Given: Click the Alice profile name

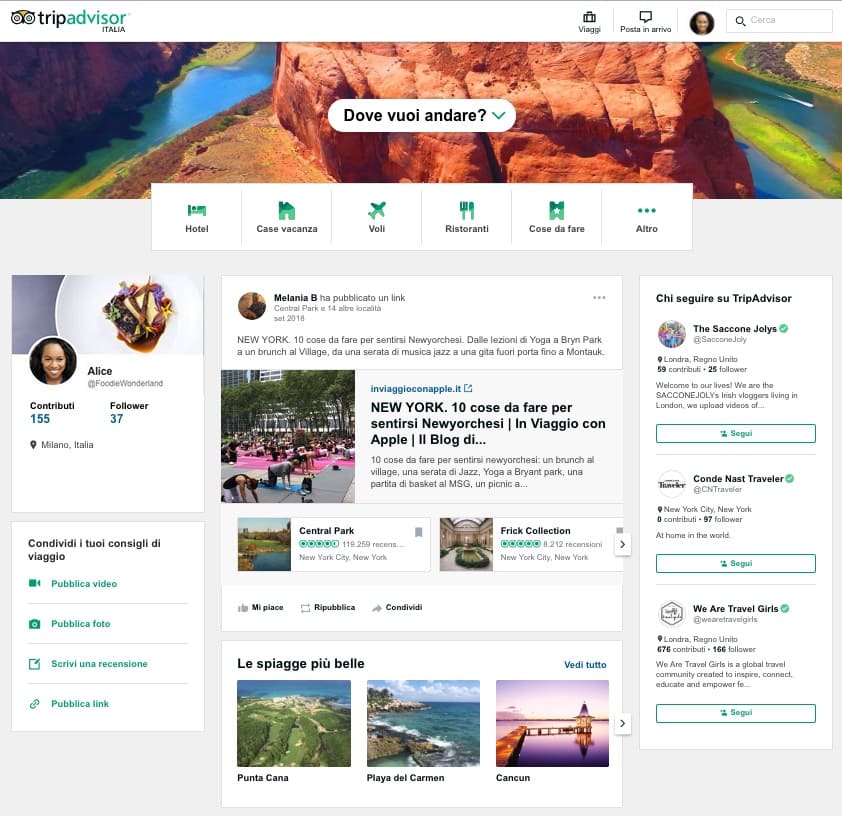Looking at the screenshot, I should tap(100, 371).
